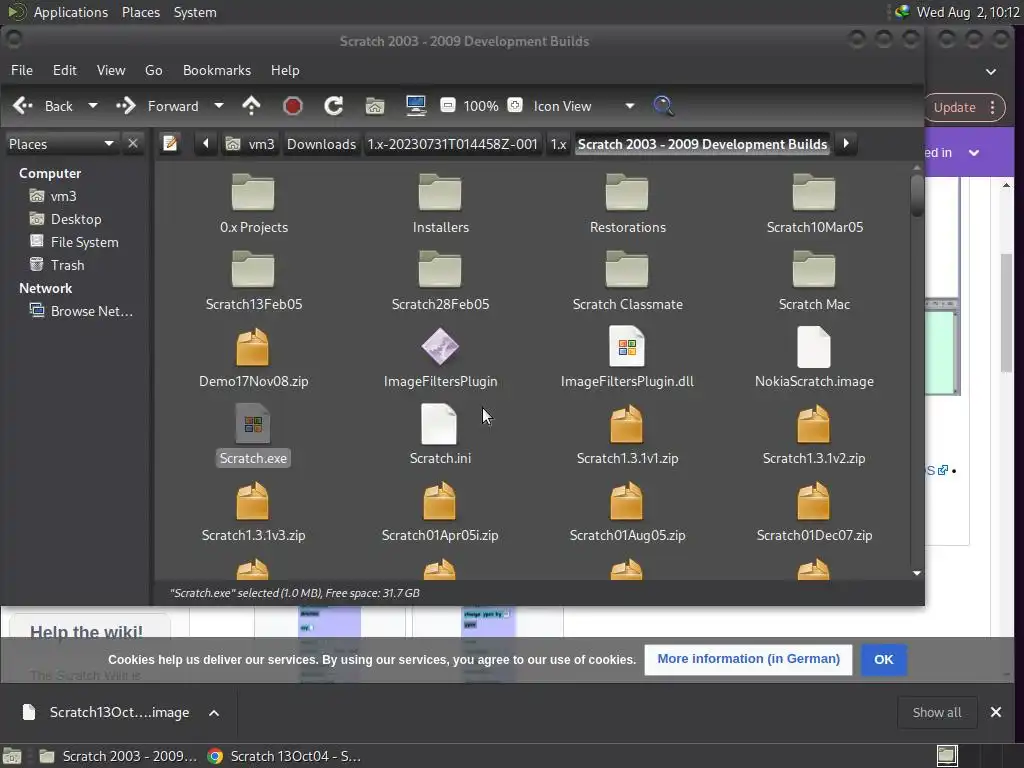1024x768 pixels.
Task: Open More information (in German) link
Action: tap(748, 660)
